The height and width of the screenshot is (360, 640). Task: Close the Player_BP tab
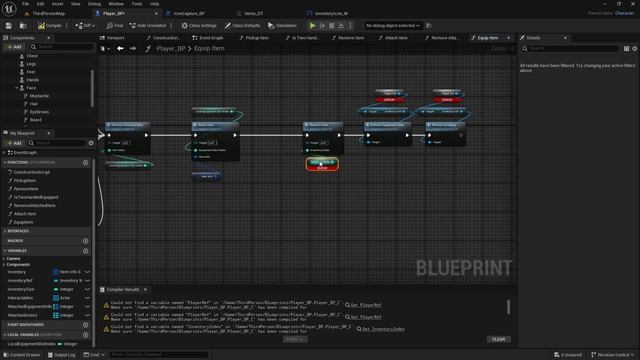click(x=156, y=13)
